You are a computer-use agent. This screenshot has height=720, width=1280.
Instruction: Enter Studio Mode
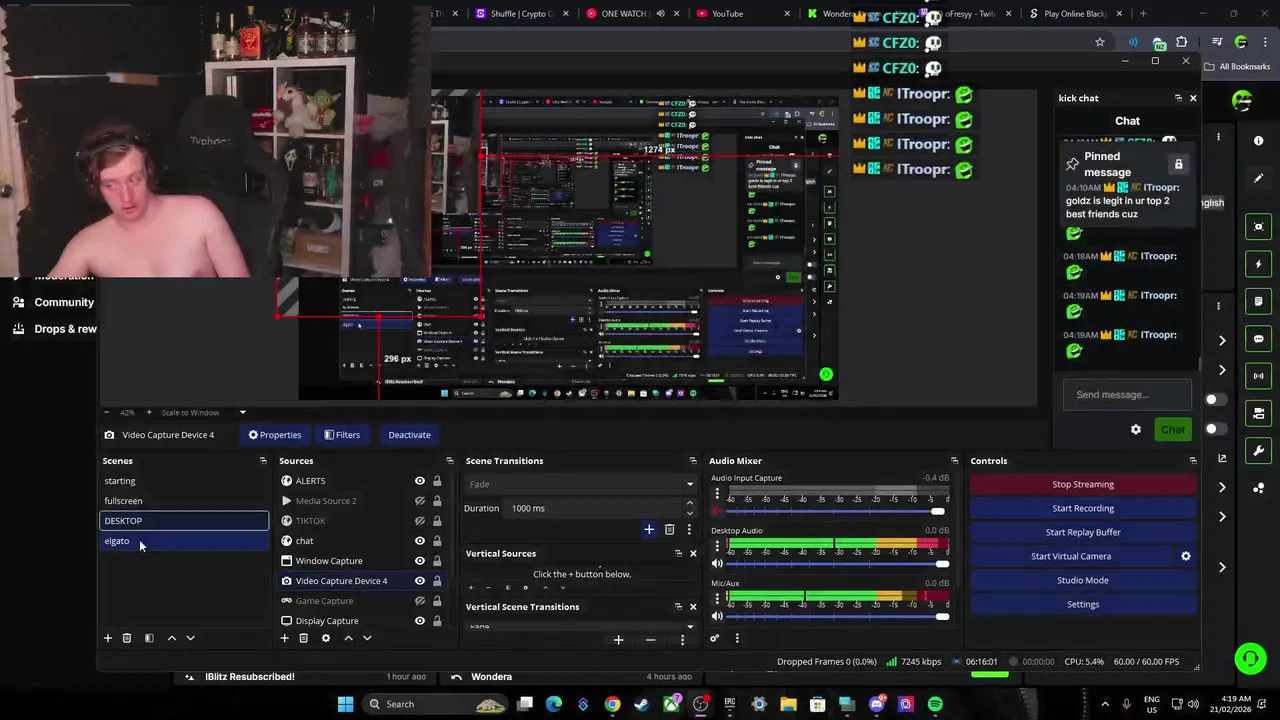click(1083, 580)
